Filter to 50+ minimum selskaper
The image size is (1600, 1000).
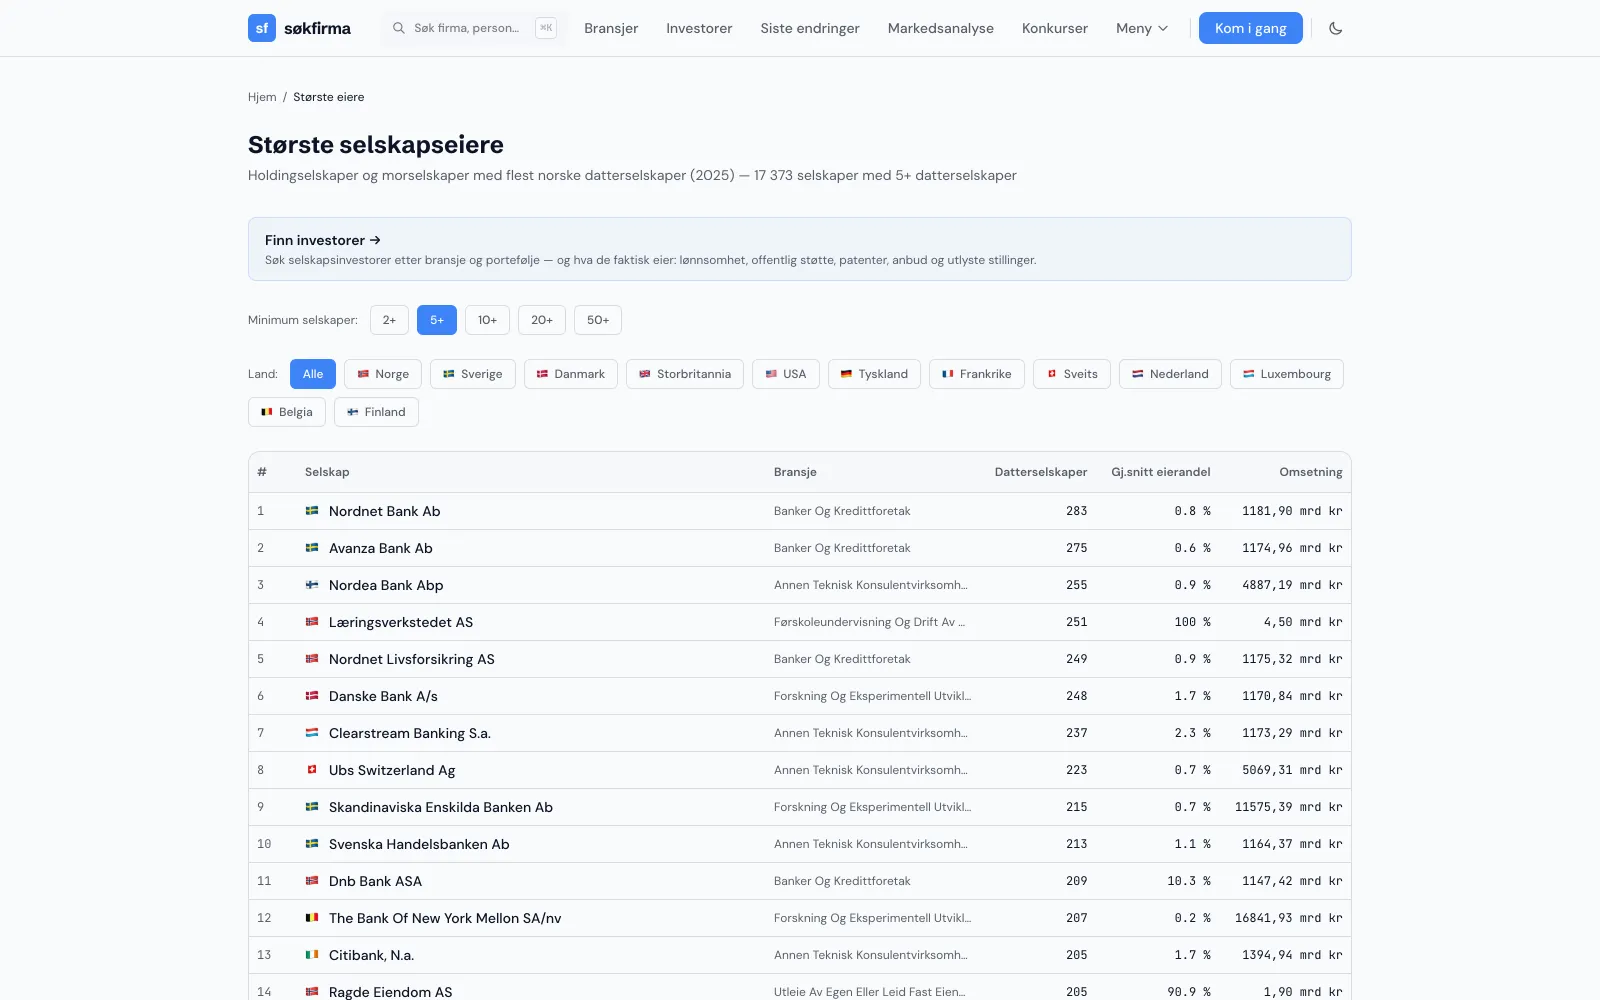[x=598, y=320]
